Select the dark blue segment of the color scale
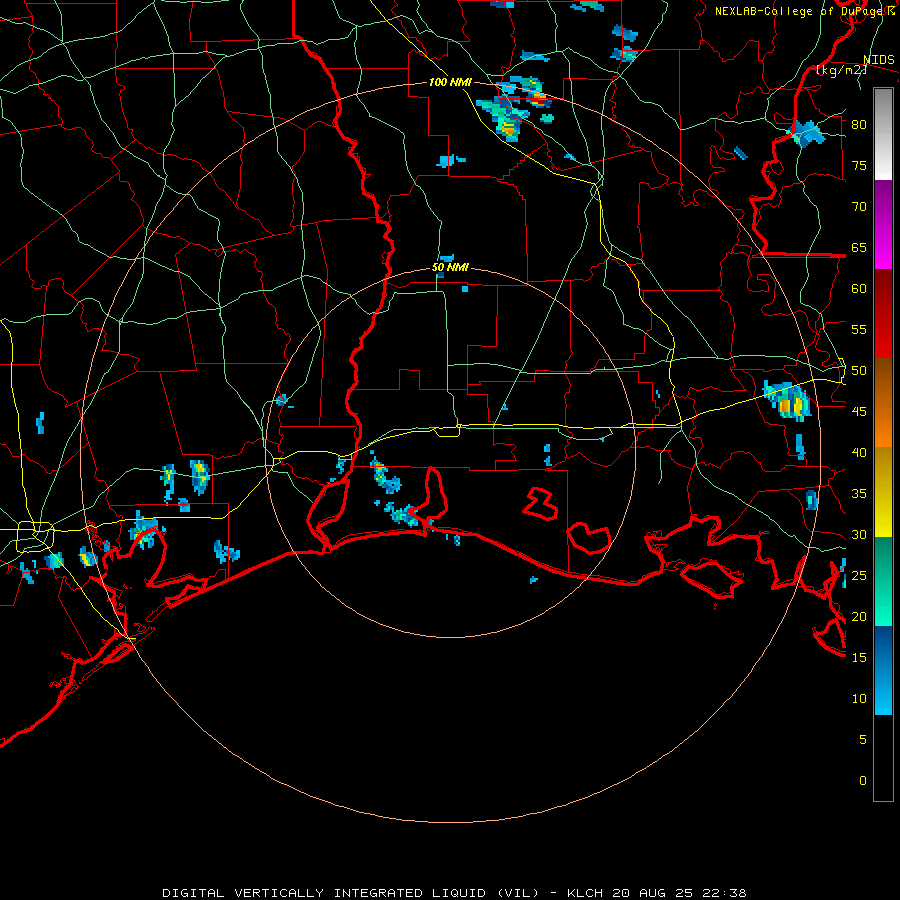 pos(883,670)
